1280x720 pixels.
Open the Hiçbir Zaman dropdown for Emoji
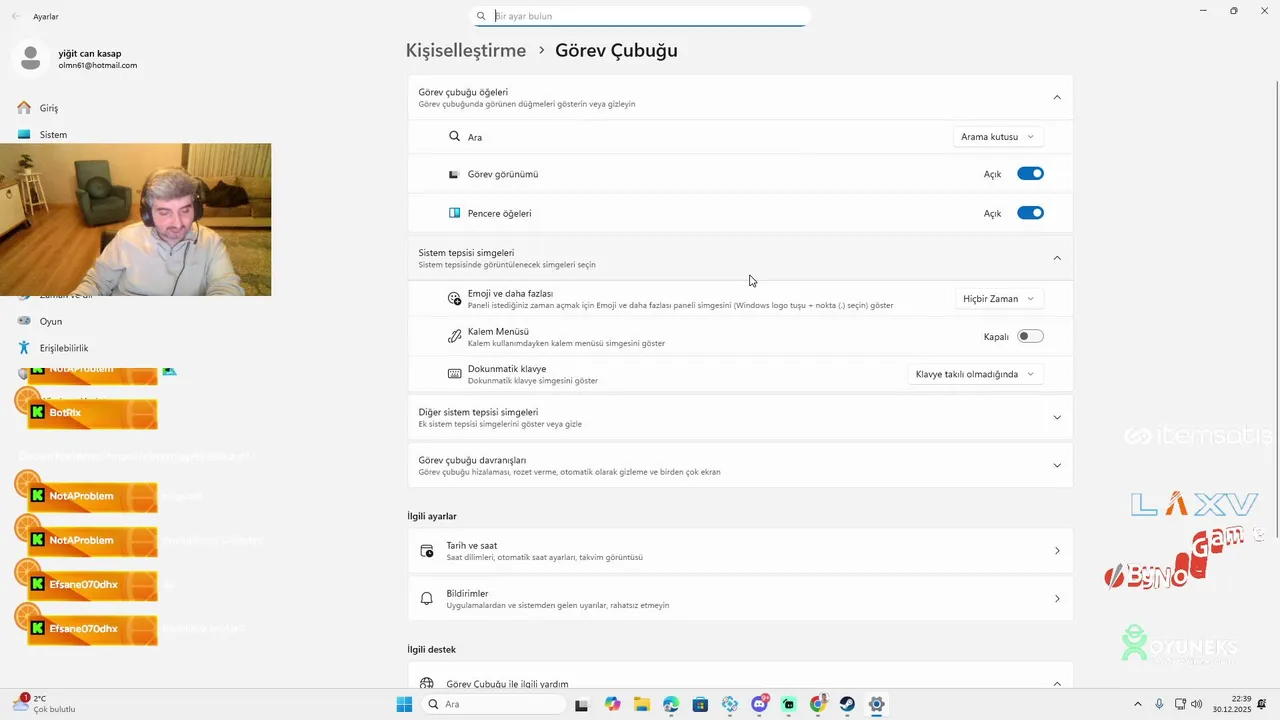click(998, 298)
